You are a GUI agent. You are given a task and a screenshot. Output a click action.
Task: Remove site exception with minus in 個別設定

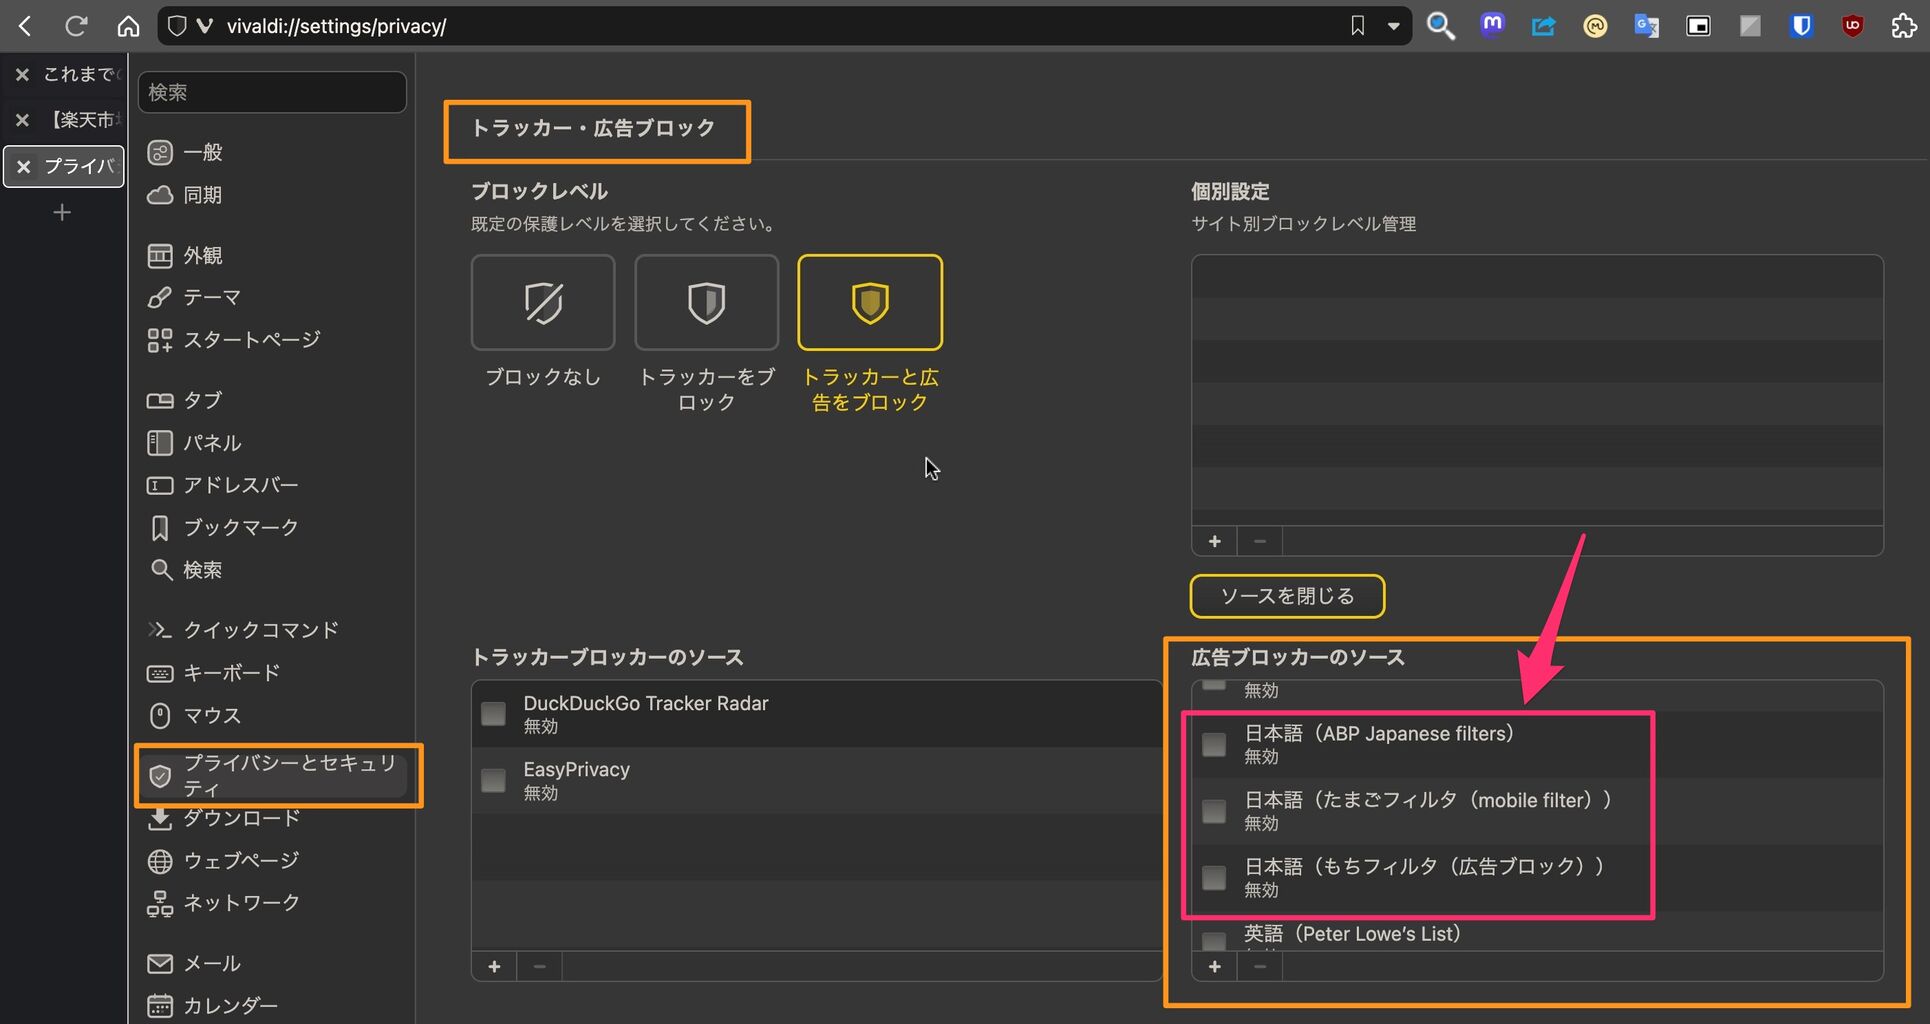click(x=1260, y=541)
